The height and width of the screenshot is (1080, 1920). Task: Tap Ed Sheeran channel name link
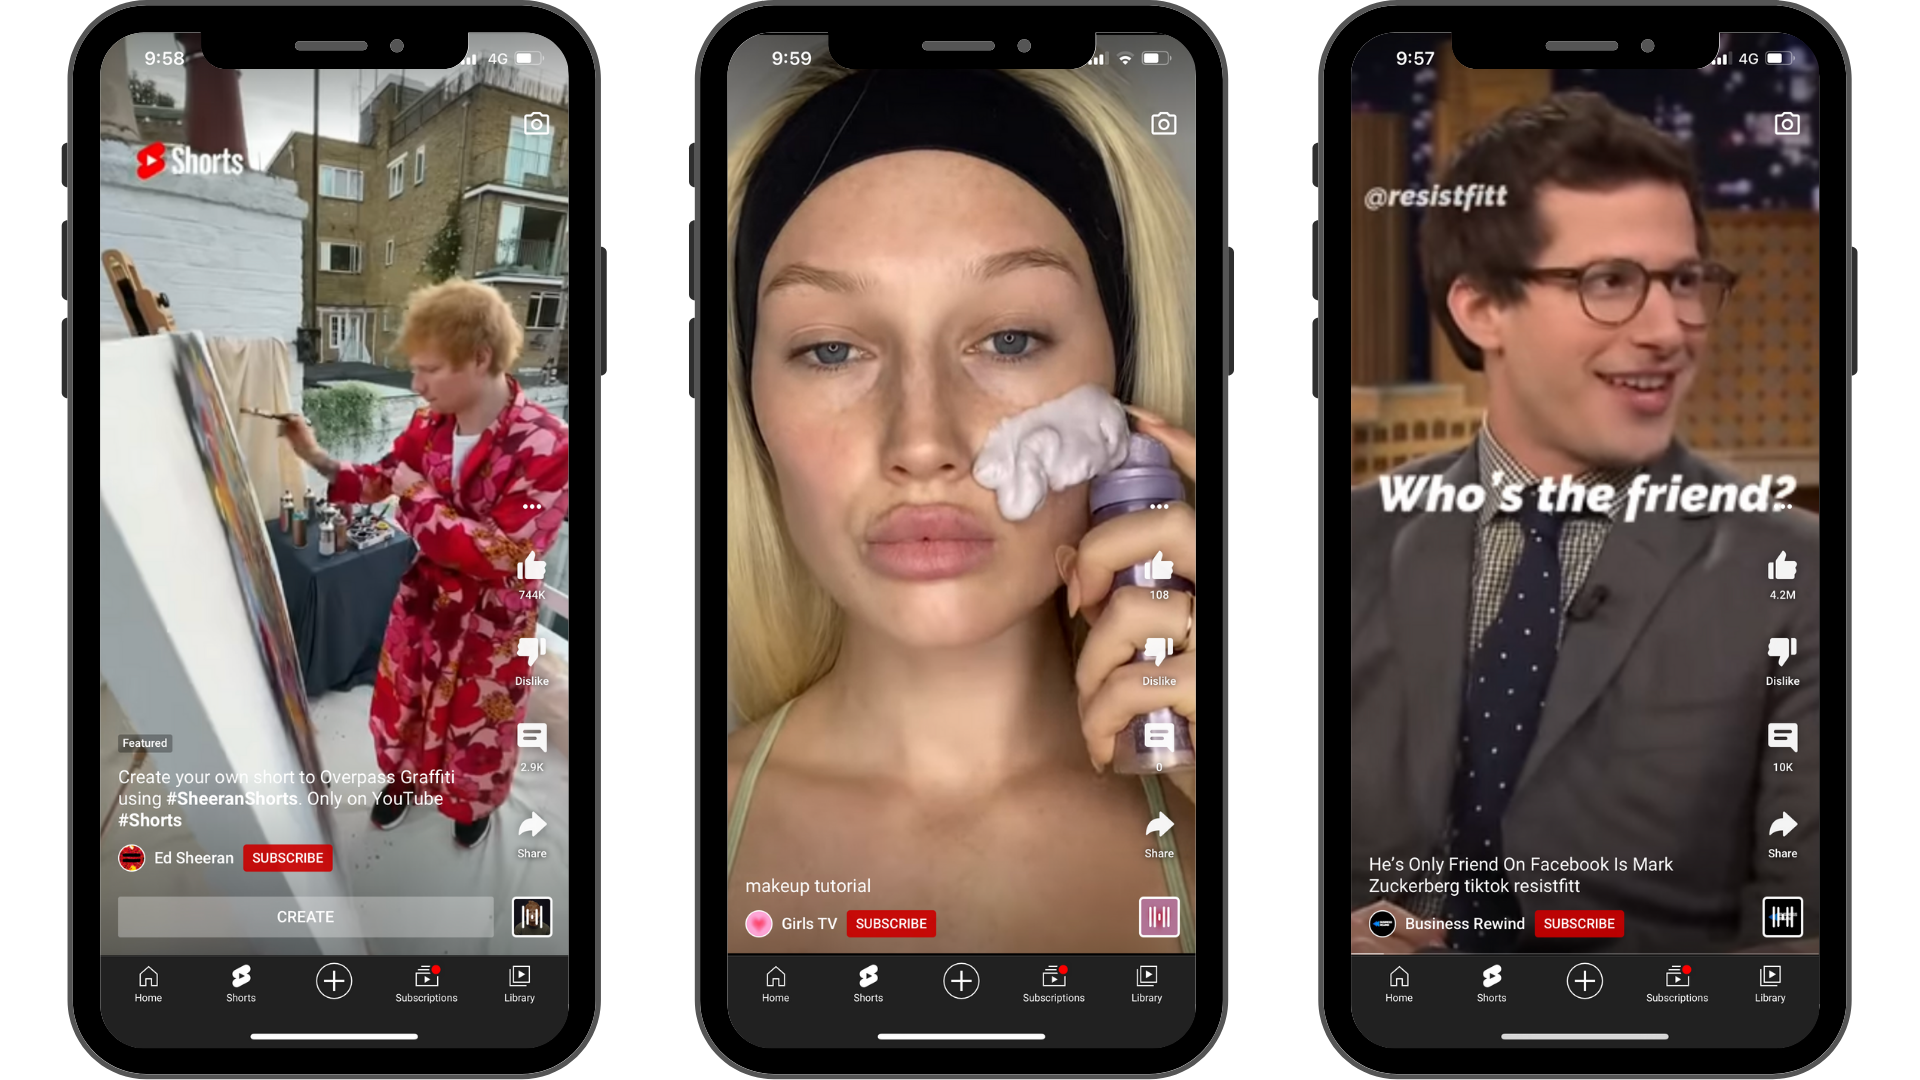[x=194, y=857]
